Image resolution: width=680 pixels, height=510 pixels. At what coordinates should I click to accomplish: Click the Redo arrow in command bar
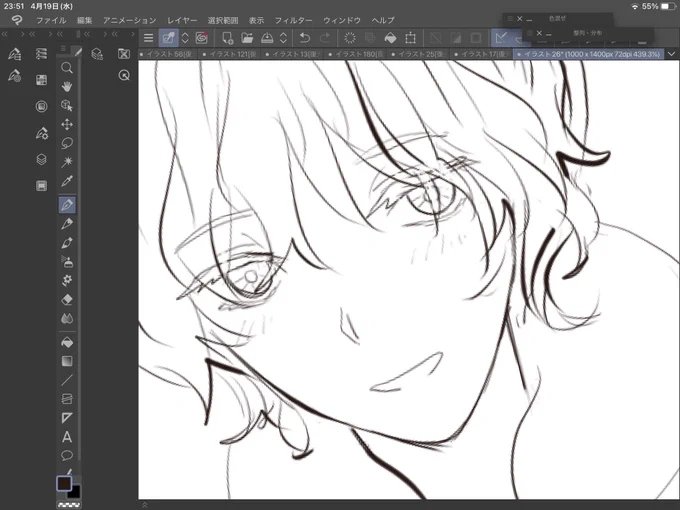[325, 38]
